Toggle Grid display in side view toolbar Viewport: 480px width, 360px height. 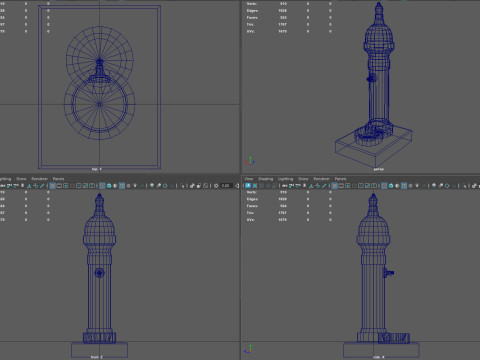[334, 186]
